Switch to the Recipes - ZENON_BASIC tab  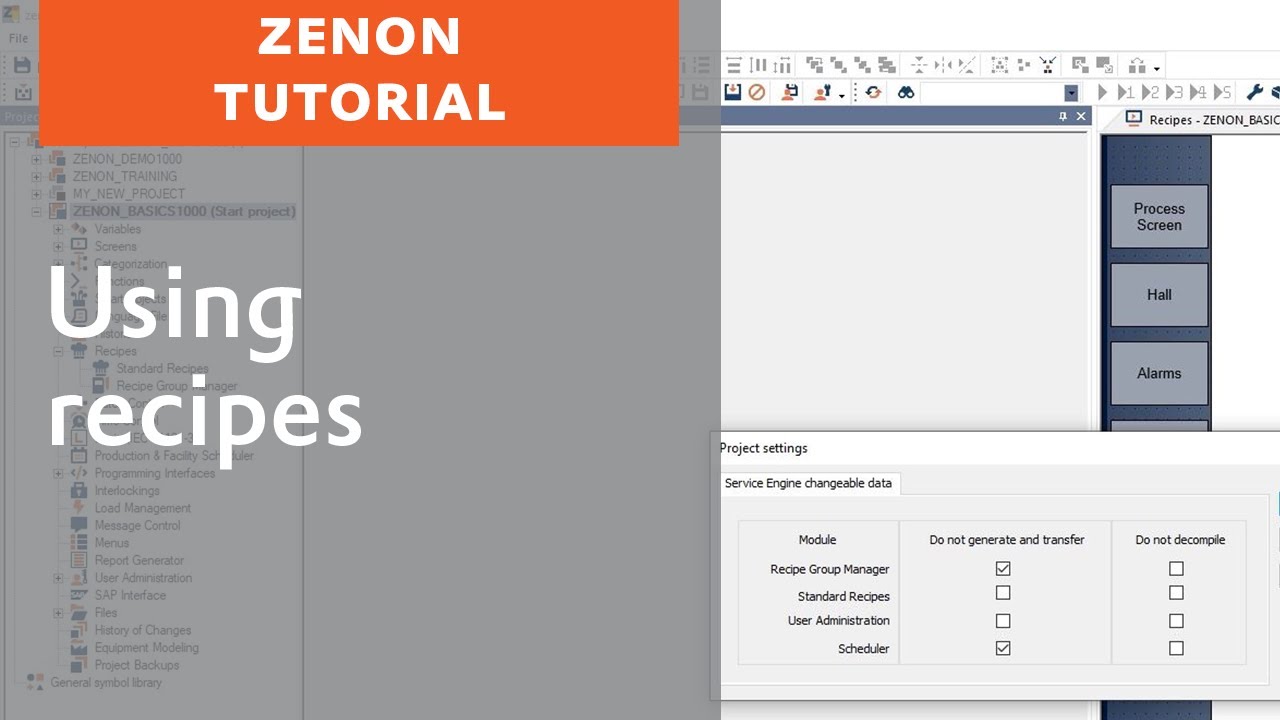coord(1203,120)
